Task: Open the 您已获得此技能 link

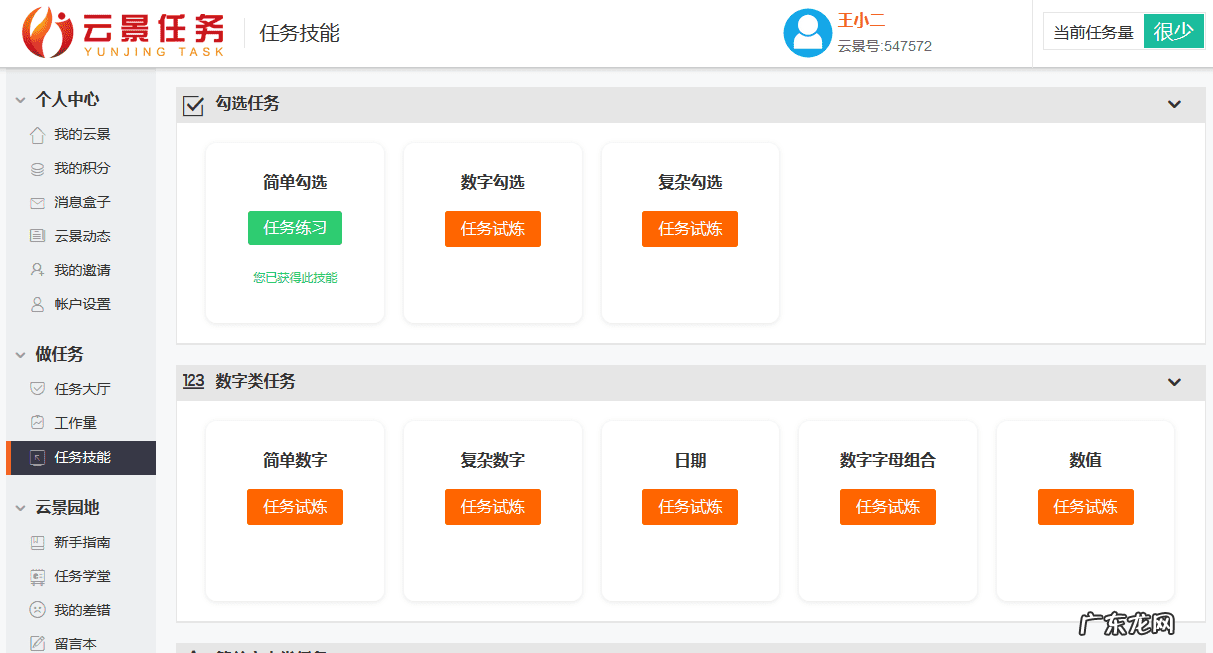Action: click(294, 278)
